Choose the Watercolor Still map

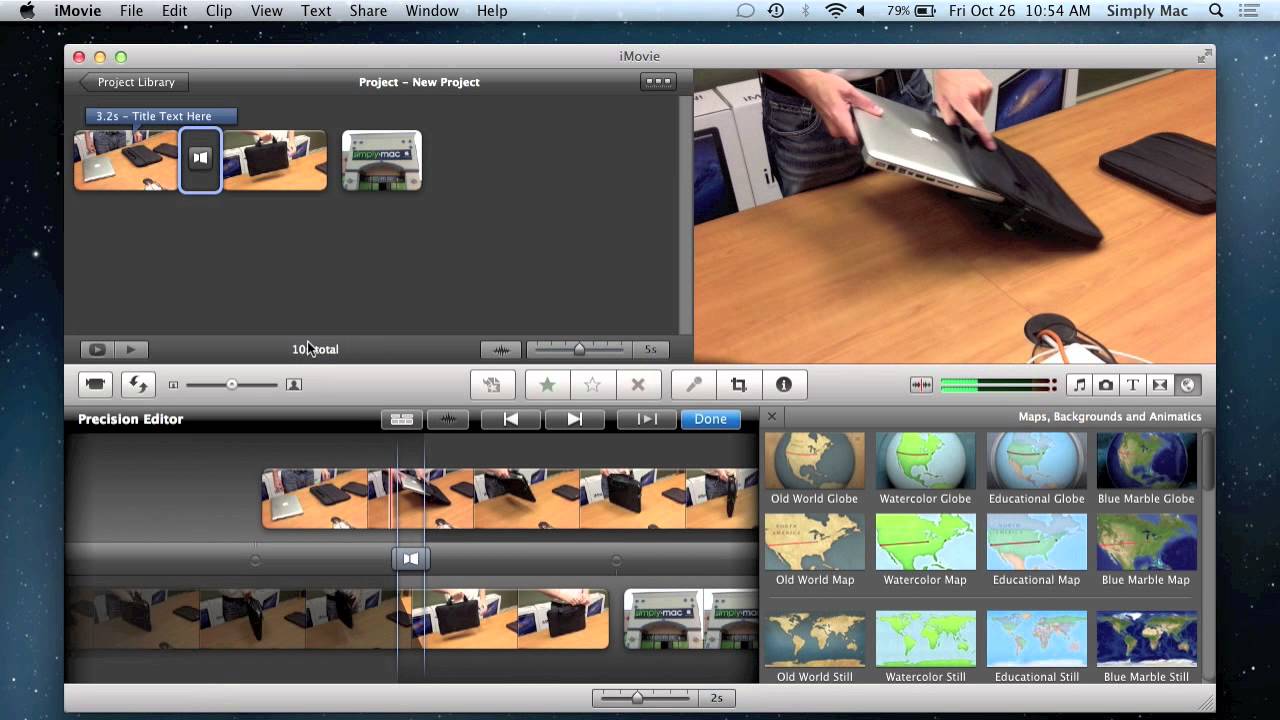click(x=925, y=638)
